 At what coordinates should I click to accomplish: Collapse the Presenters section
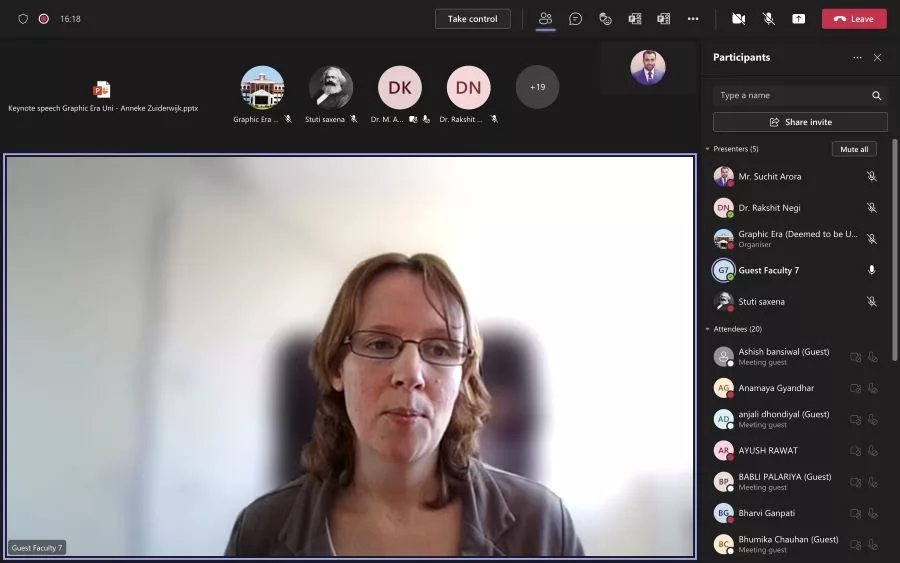click(x=708, y=149)
